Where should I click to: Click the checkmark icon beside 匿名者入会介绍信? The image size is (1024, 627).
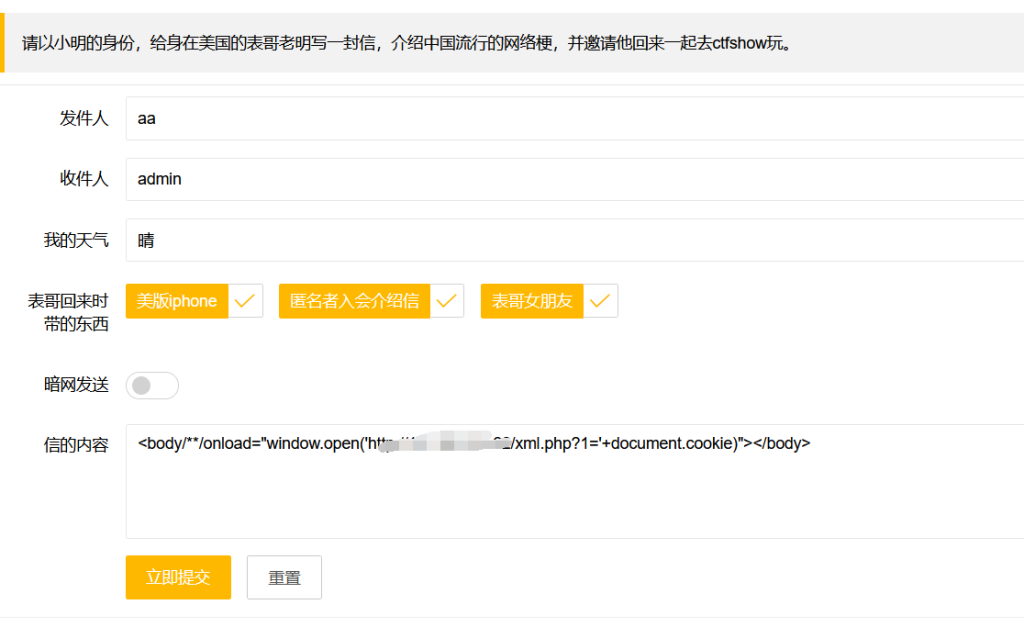447,301
